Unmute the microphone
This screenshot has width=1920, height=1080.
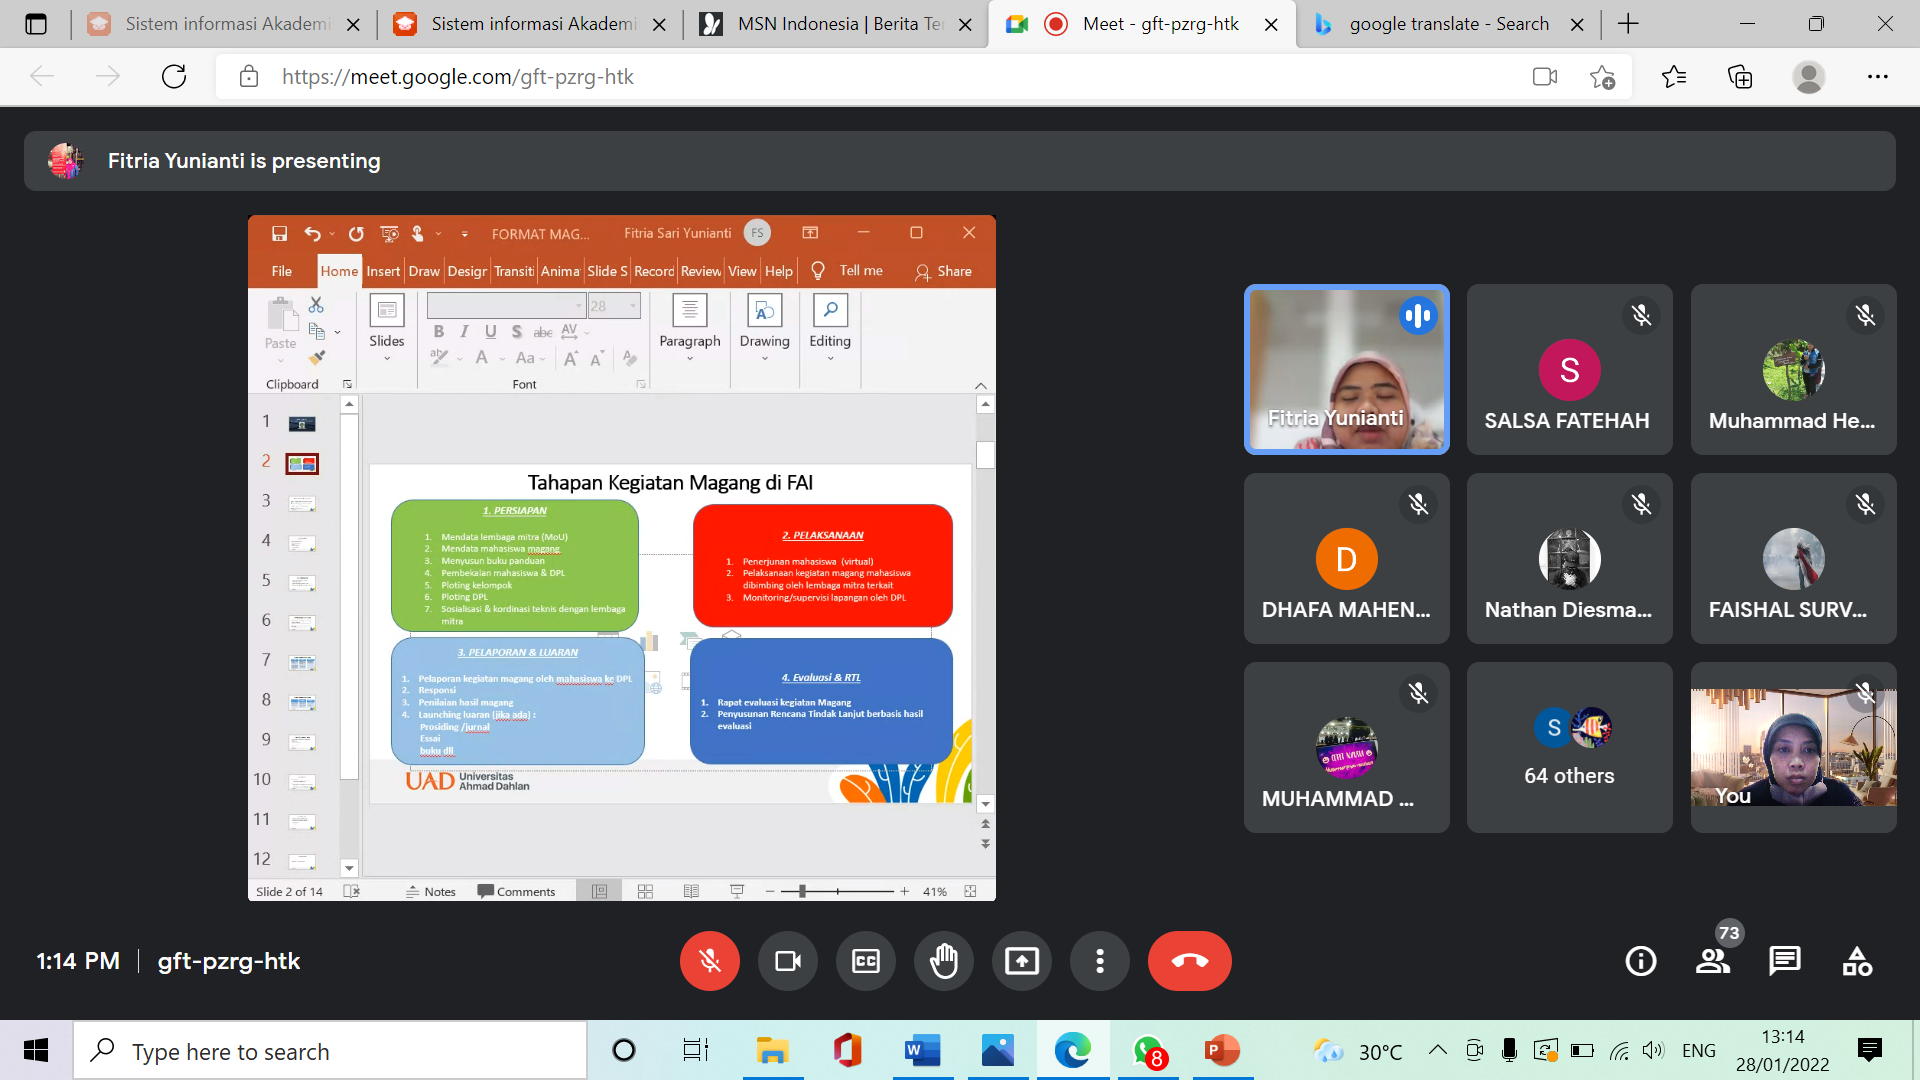[x=709, y=961]
